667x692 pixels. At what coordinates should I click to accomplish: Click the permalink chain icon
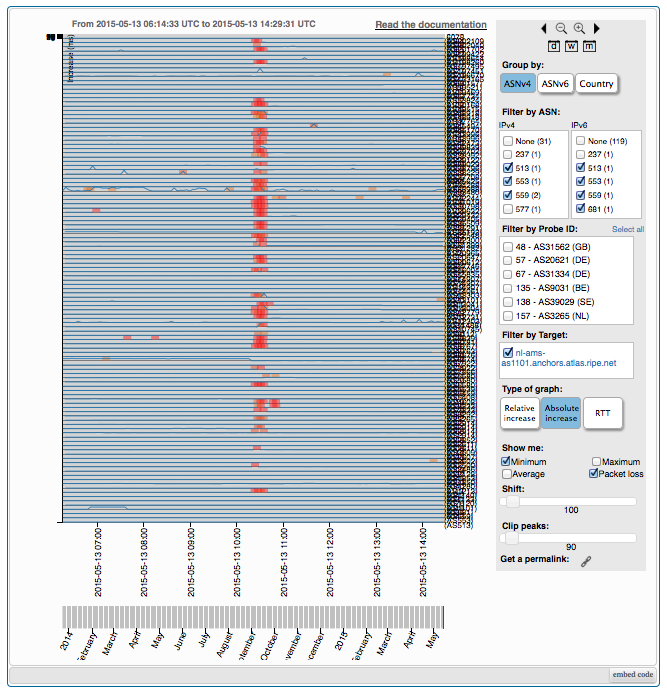586,561
